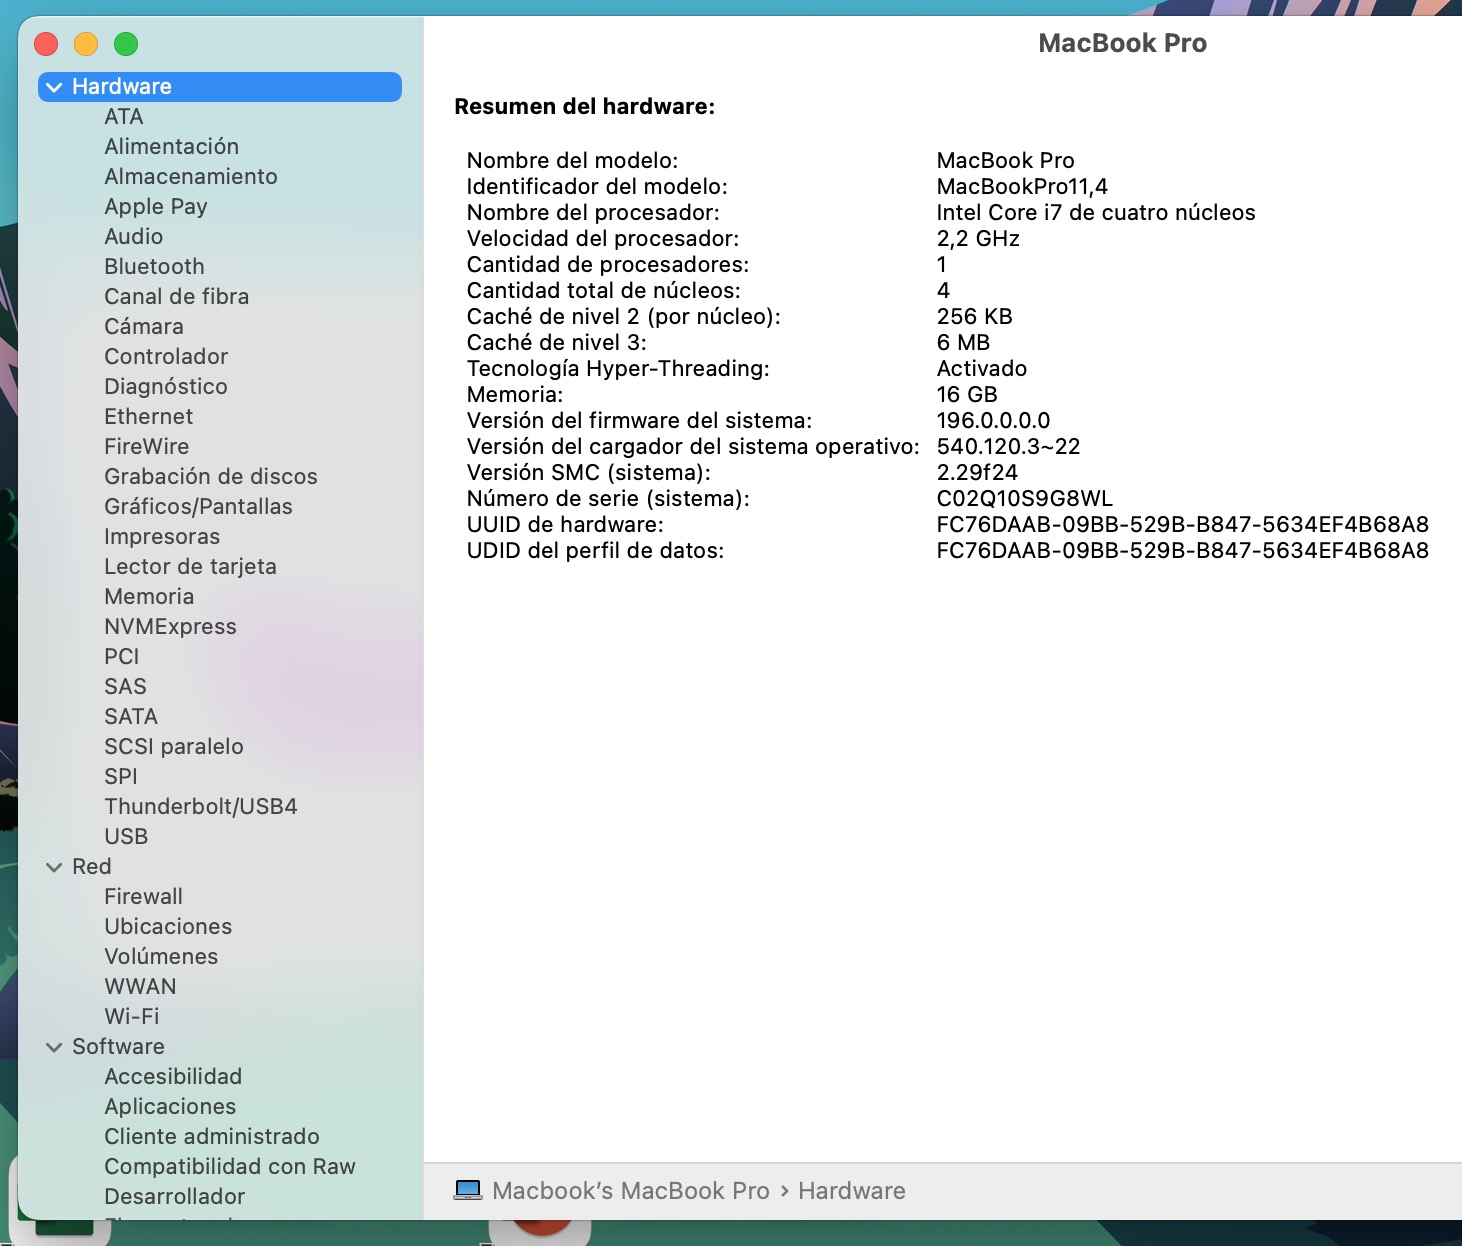Open Thunderbolt/USB4 section
Screen dimensions: 1462x1246
[x=200, y=806]
